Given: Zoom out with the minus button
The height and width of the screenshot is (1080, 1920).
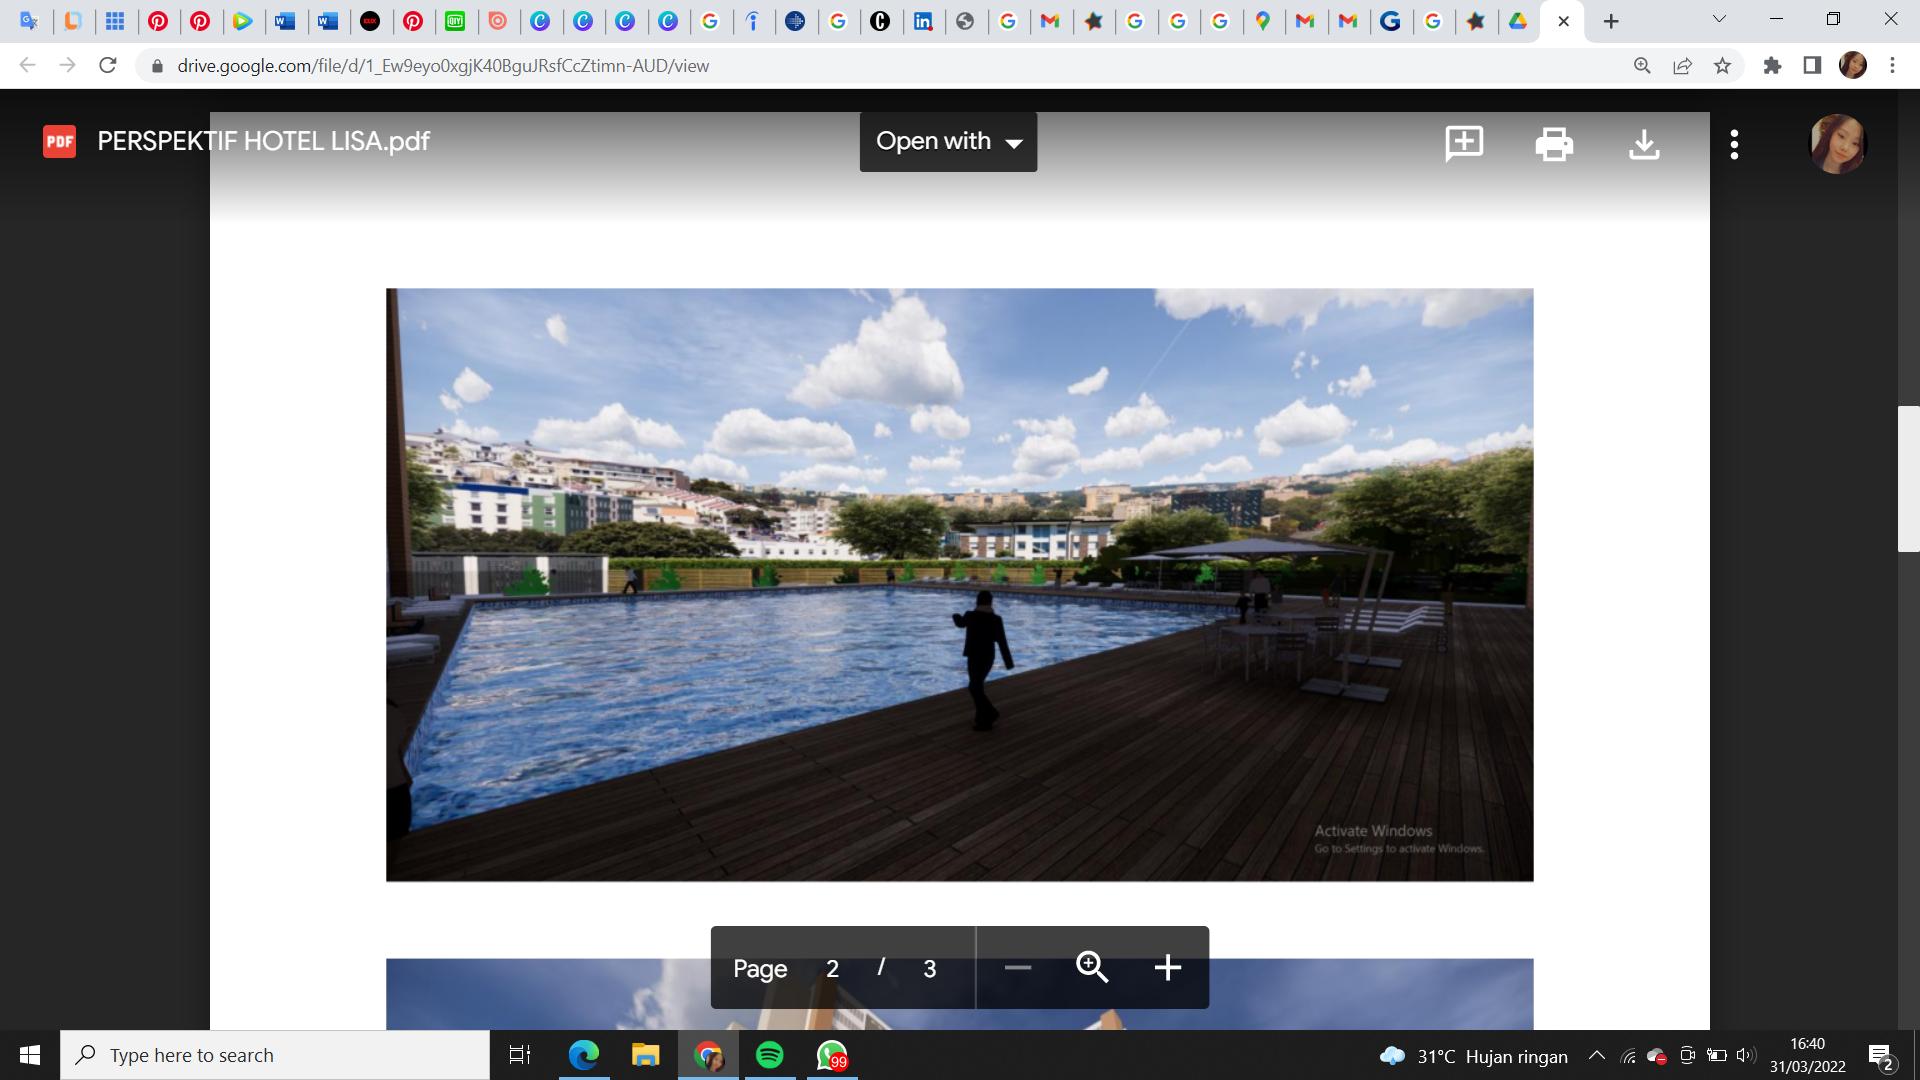Looking at the screenshot, I should [1018, 968].
